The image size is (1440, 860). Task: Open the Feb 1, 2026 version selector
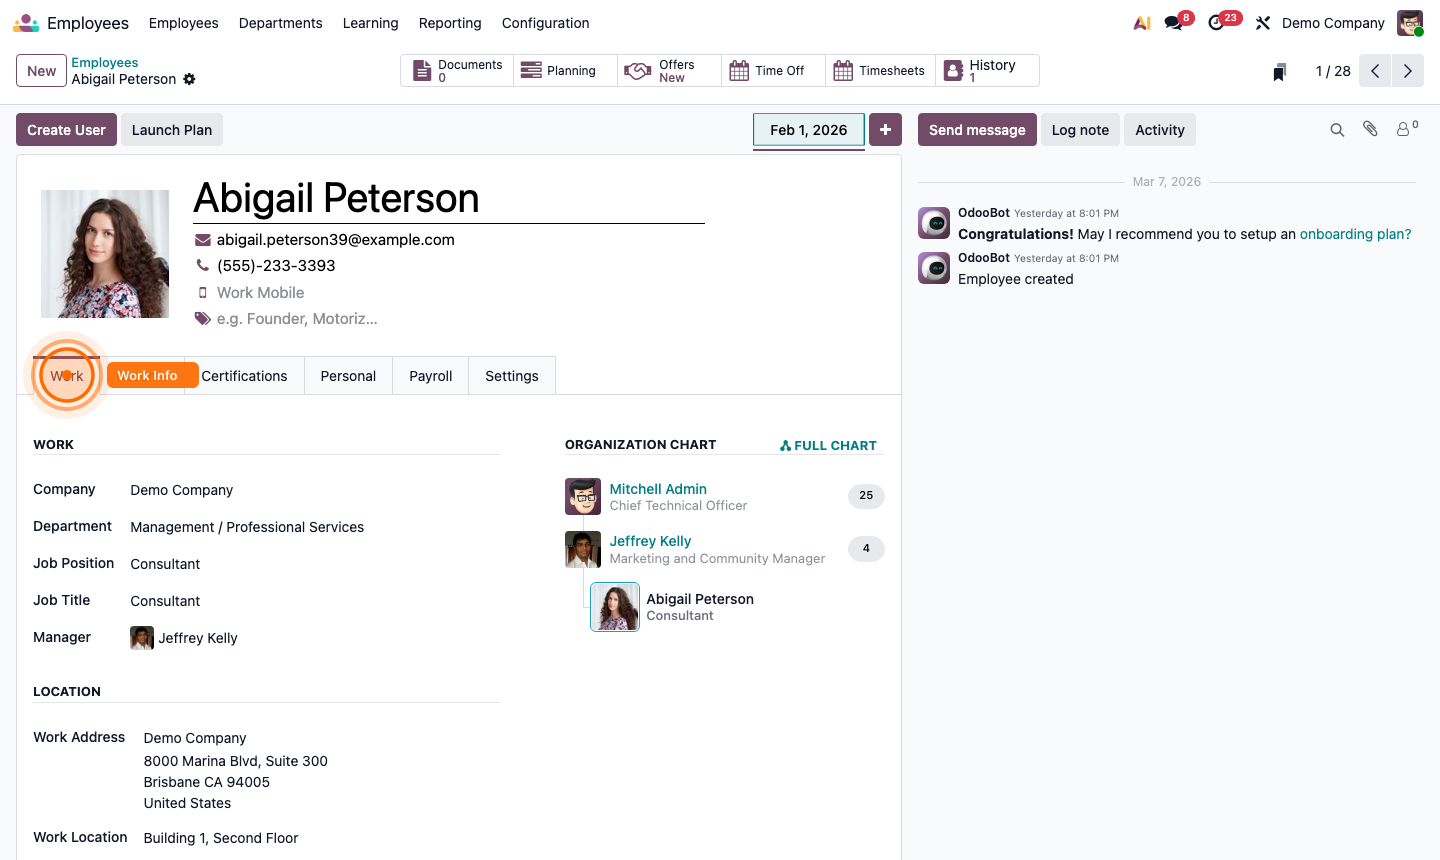(x=808, y=129)
